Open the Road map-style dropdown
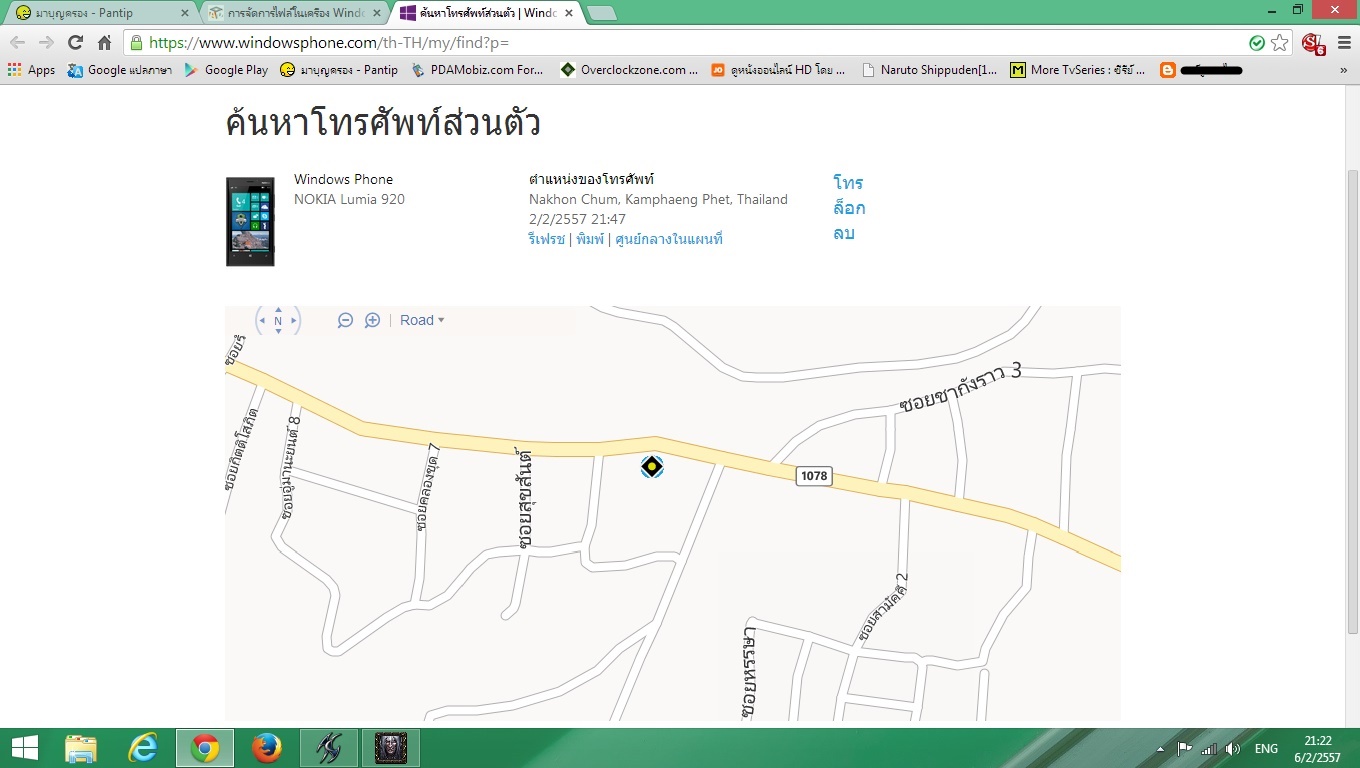 click(x=422, y=320)
